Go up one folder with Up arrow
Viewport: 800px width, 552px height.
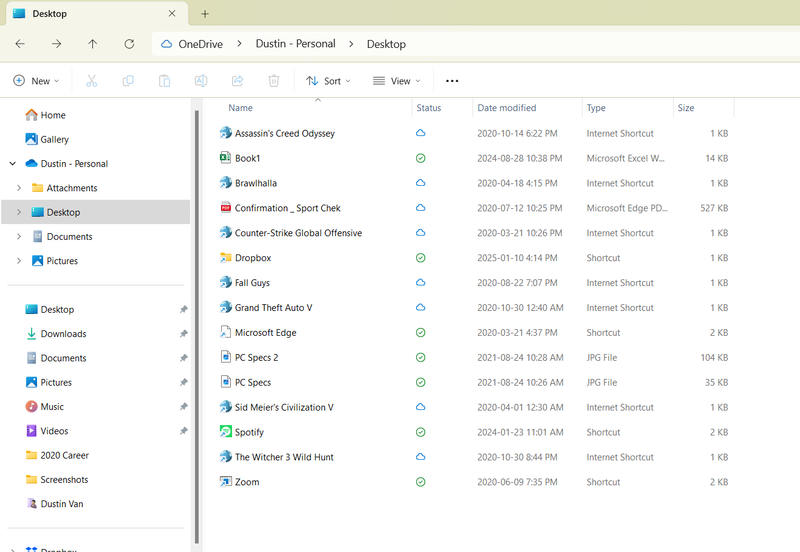click(x=92, y=44)
